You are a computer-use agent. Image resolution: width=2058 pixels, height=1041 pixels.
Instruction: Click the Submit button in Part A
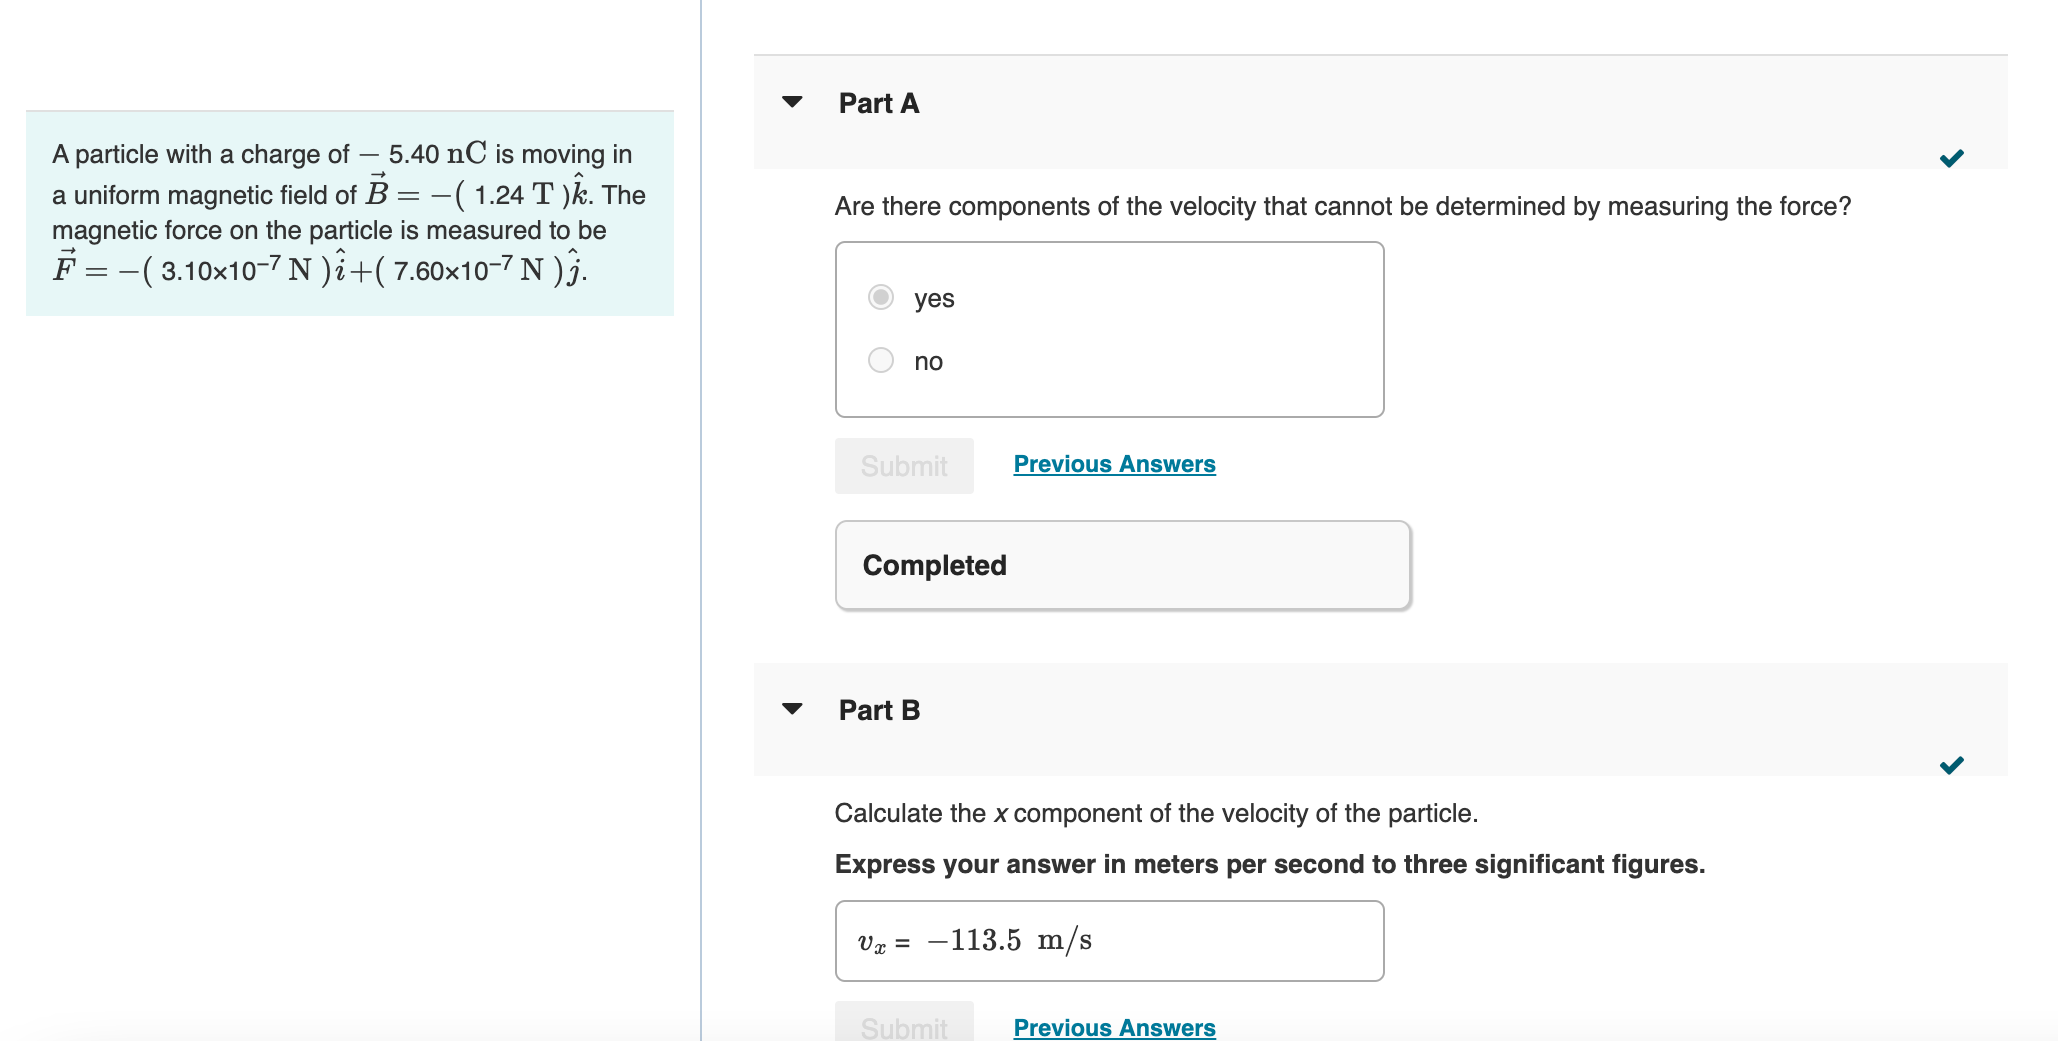903,465
